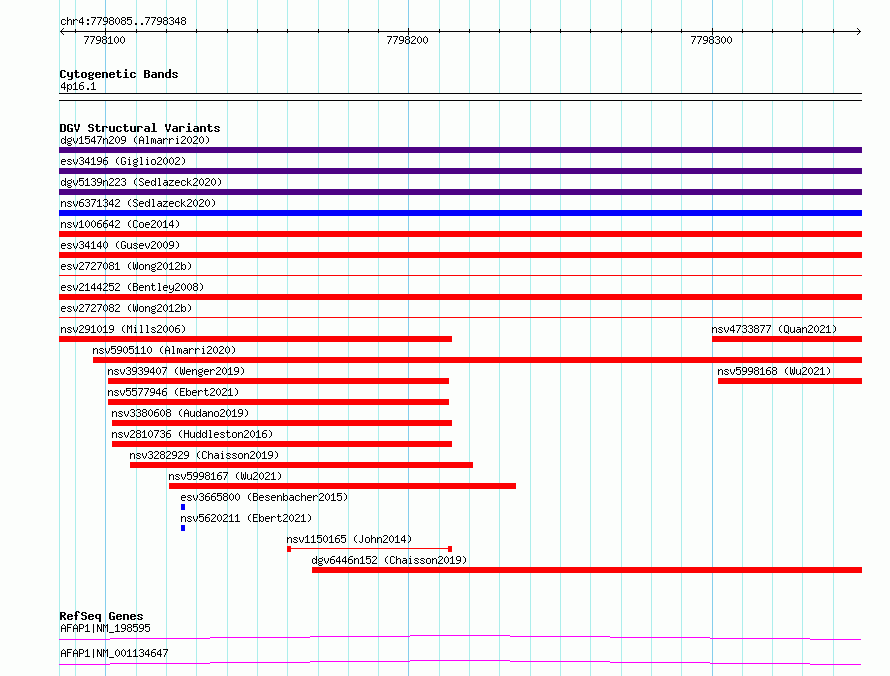Click esv3665800 (Besenbacher2015) variant label
This screenshot has height=676, width=890.
coord(264,497)
